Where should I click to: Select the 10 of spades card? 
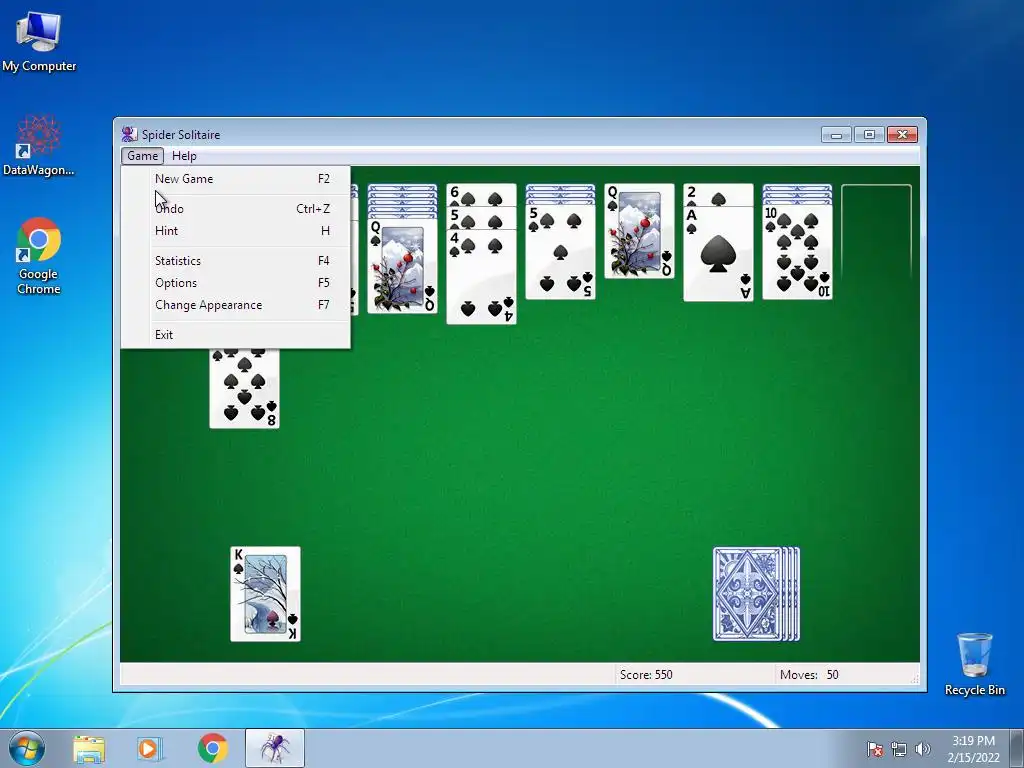pos(797,252)
